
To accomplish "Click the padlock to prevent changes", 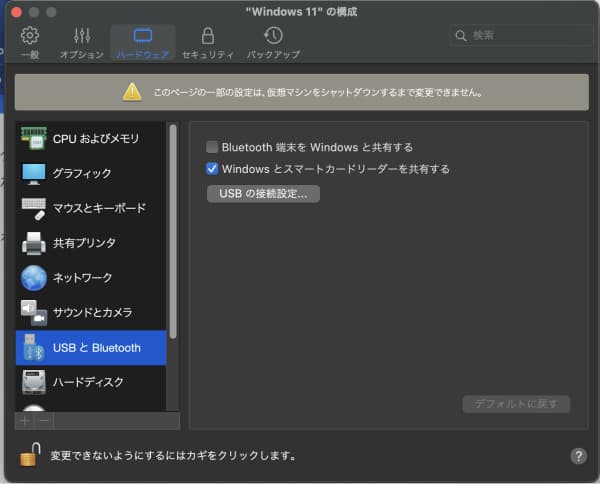I will (30, 455).
